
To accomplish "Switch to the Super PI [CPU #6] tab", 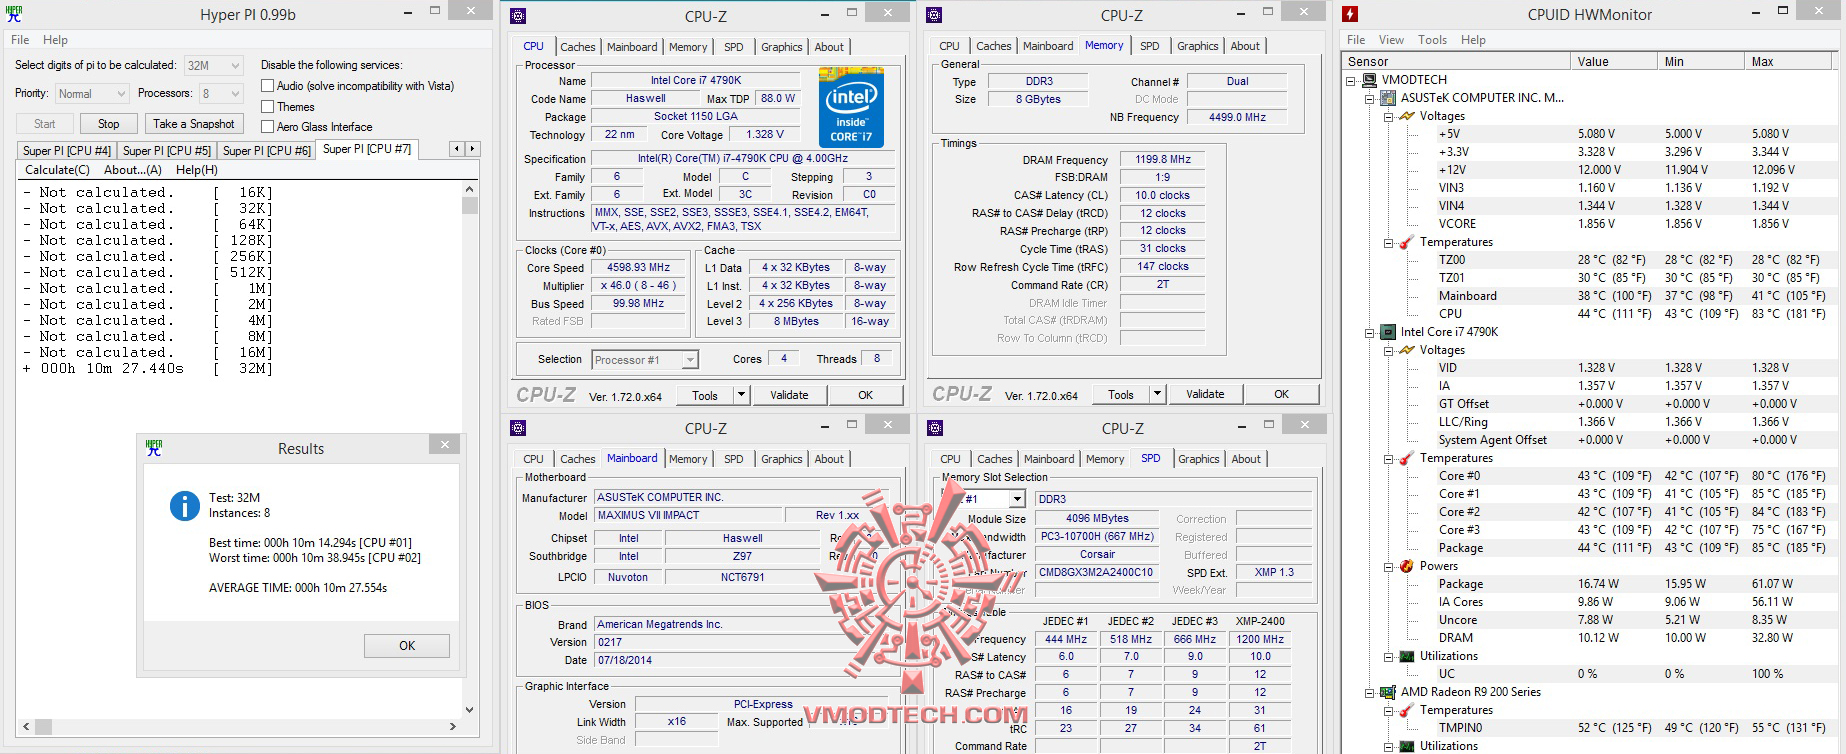I will point(267,151).
